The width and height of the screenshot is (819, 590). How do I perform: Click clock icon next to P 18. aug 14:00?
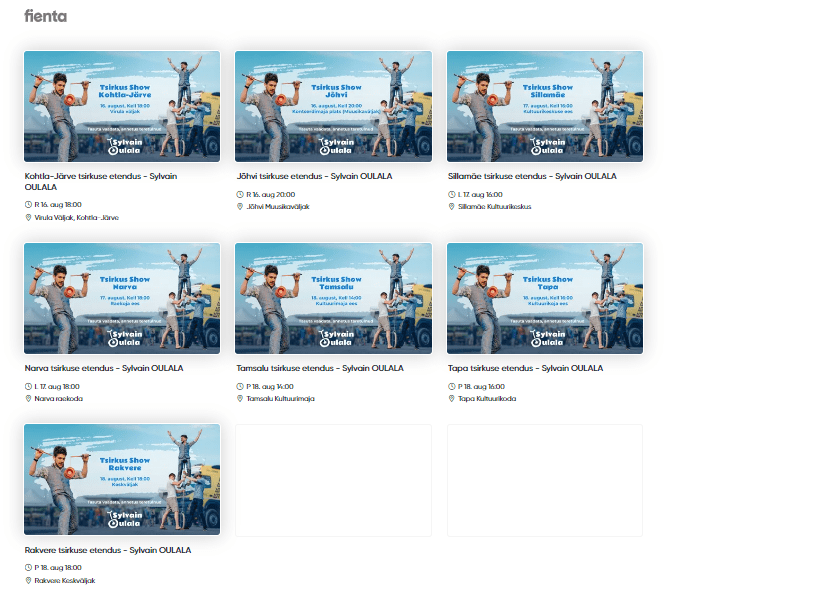(x=240, y=386)
